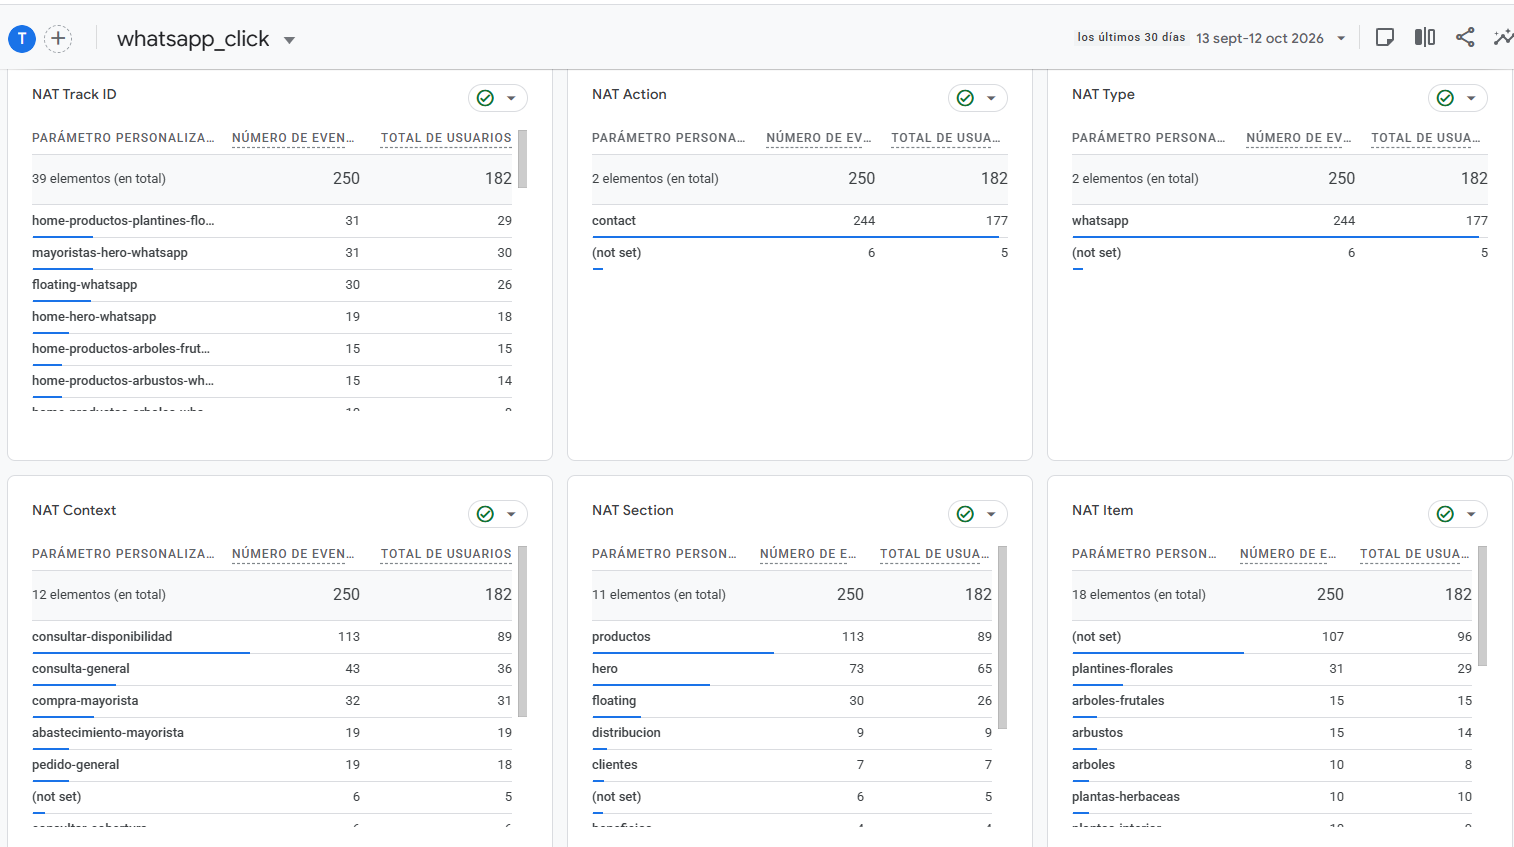Sort NAT Track ID by Total de usuarios
The height and width of the screenshot is (847, 1514).
pos(446,138)
